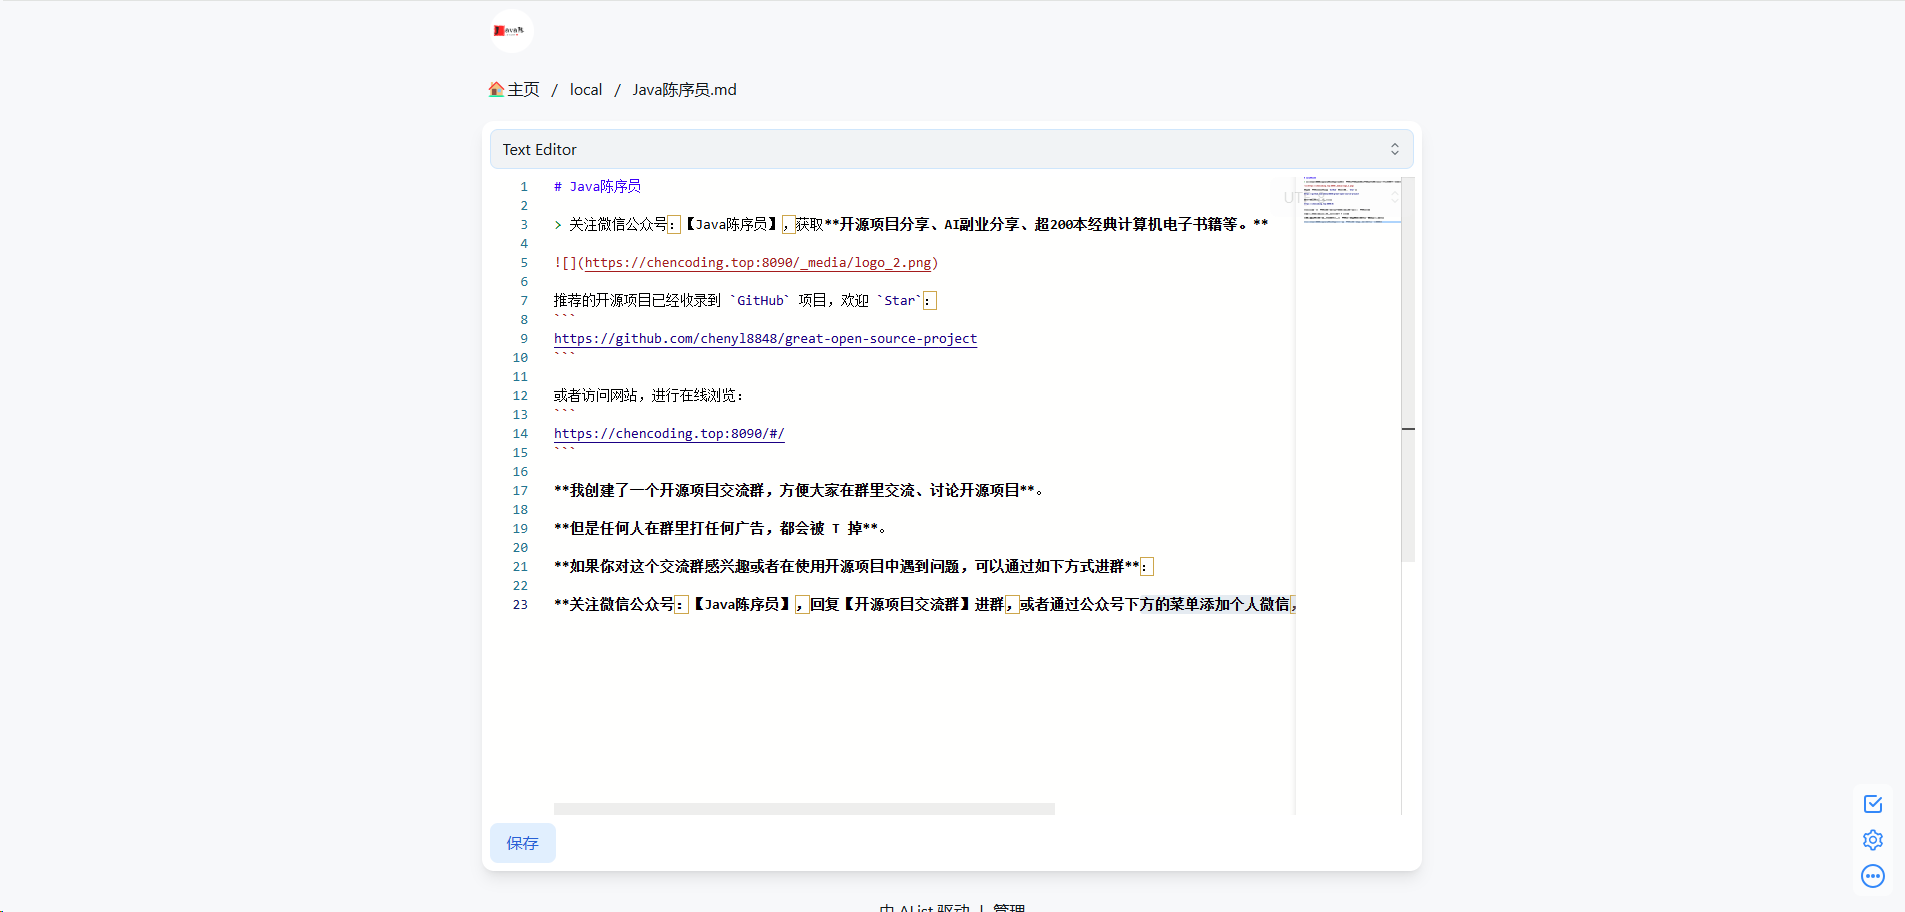Click the horizontal scrollbar under the editor
The height and width of the screenshot is (912, 1905).
pos(804,808)
